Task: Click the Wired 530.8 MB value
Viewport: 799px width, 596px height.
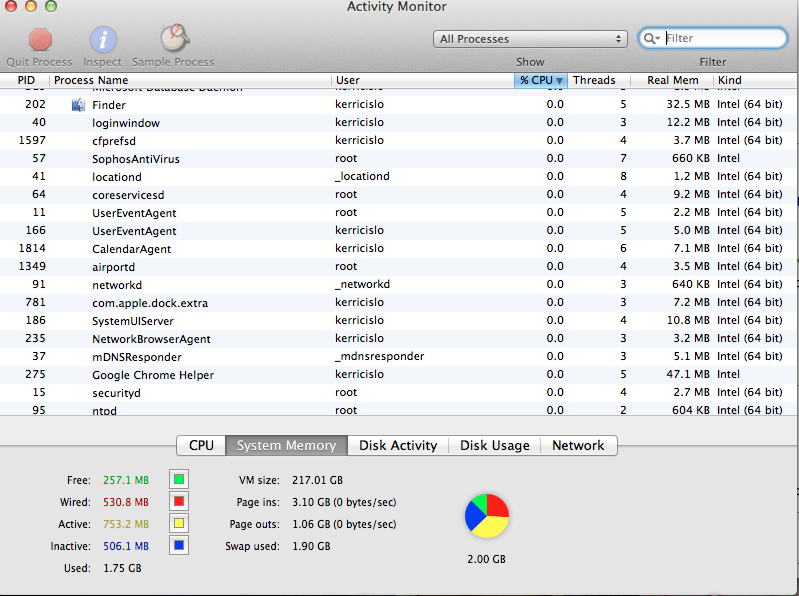Action: tap(126, 502)
